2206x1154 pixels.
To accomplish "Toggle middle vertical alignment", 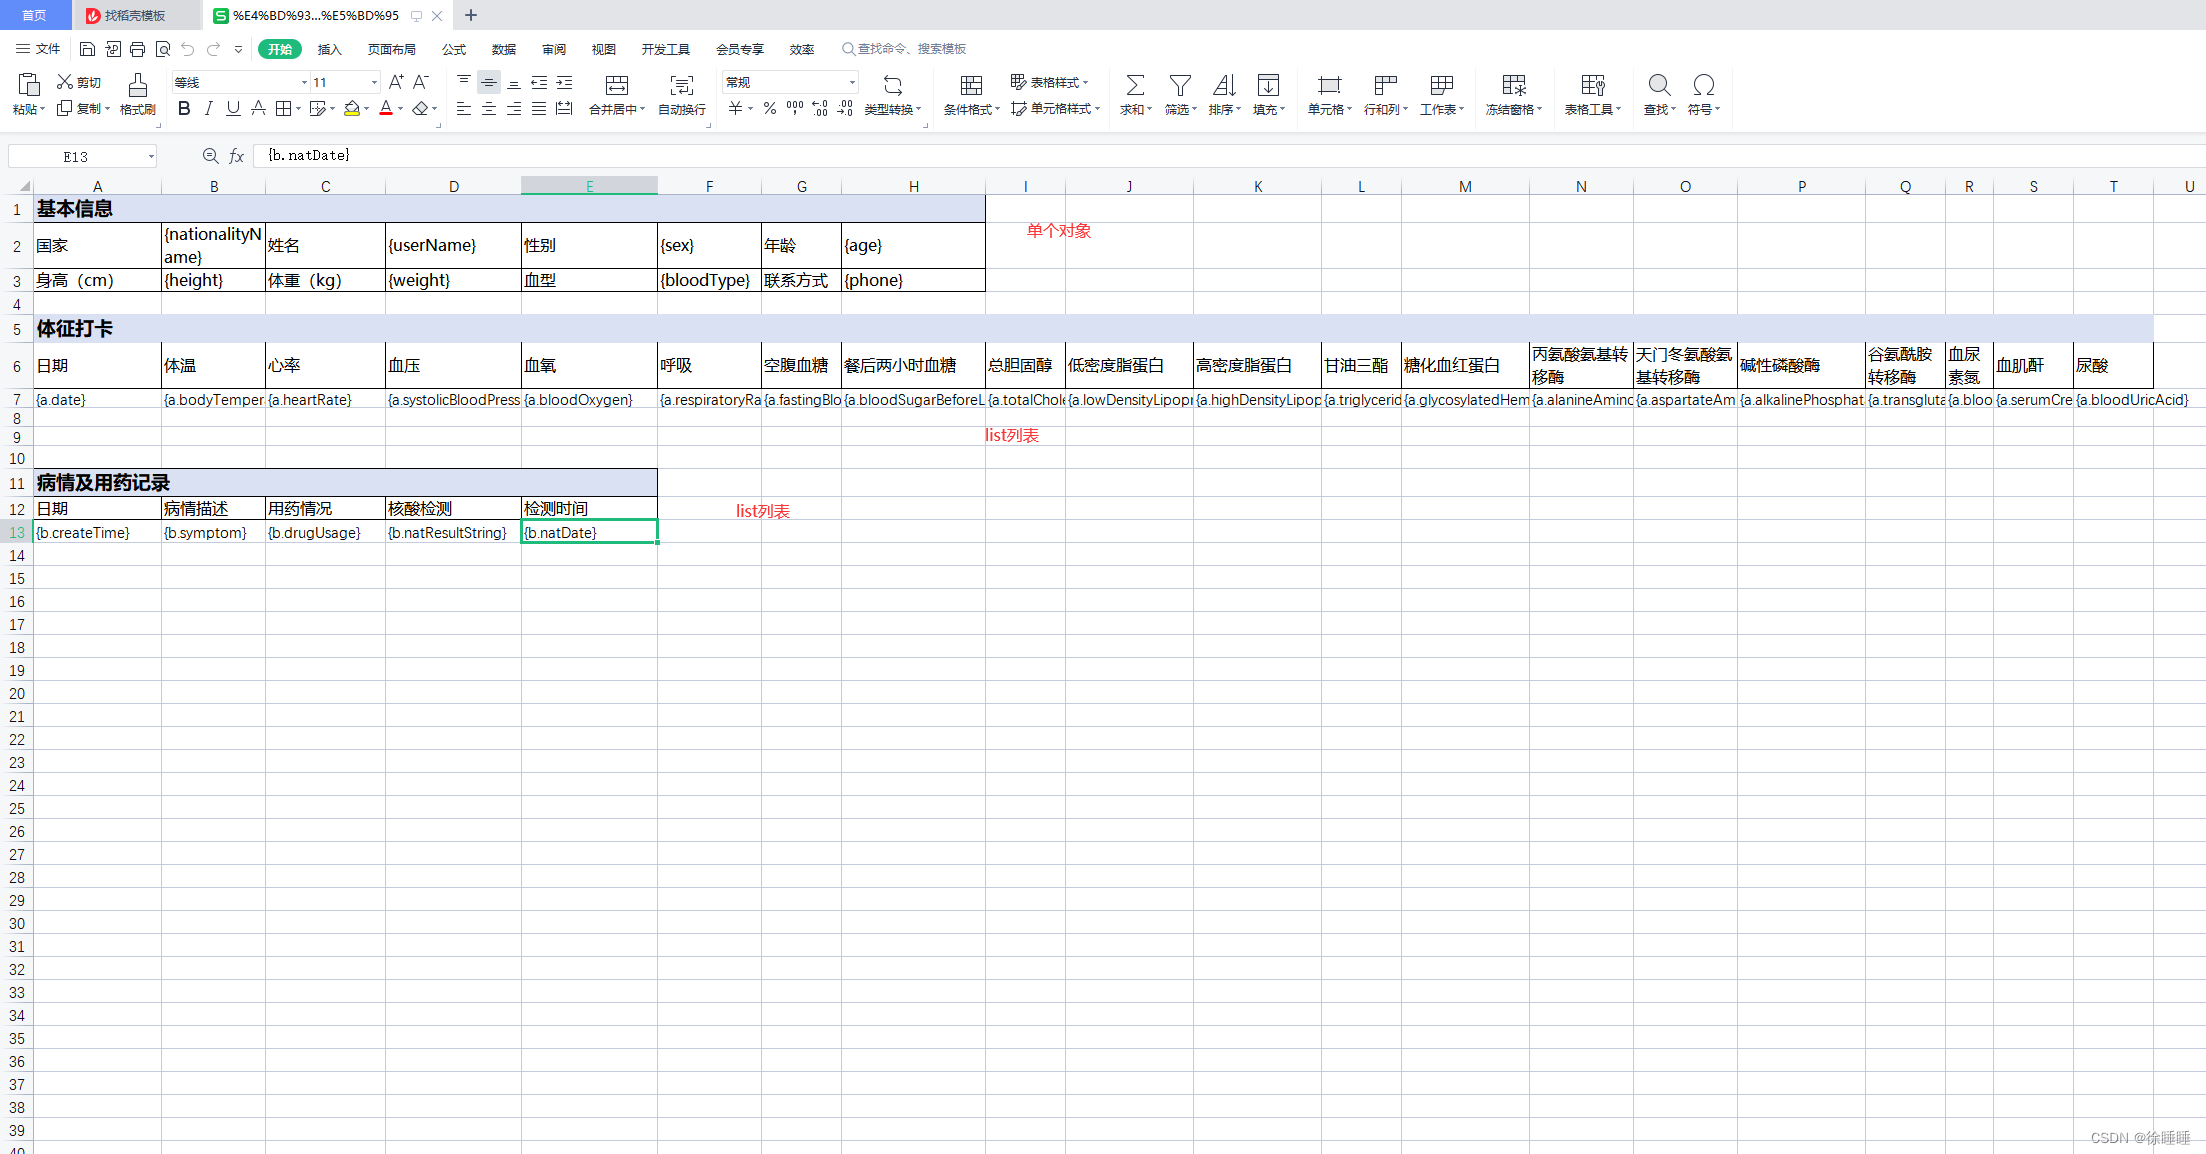I will 489,82.
